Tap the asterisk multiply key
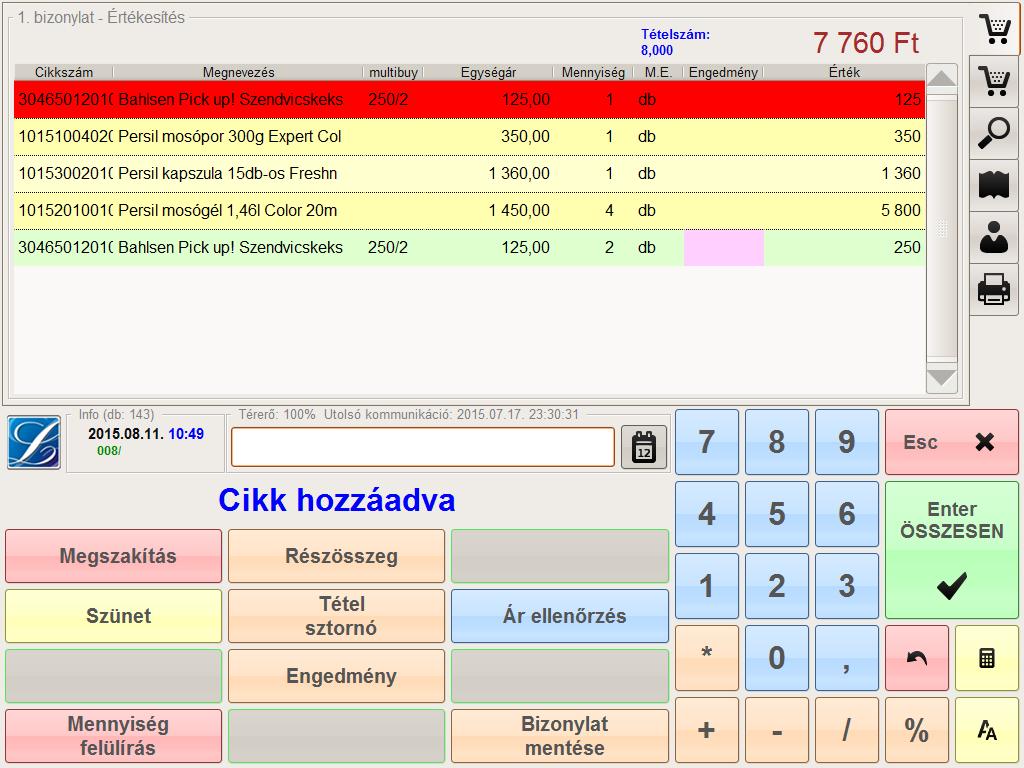The image size is (1024, 768). (x=707, y=658)
